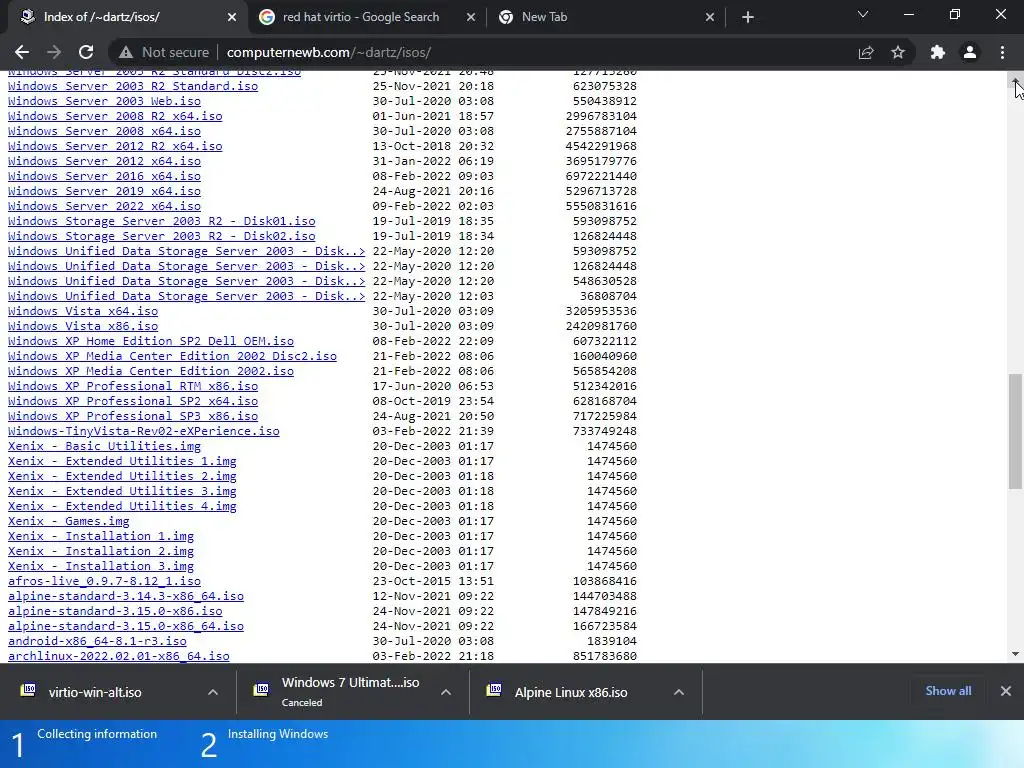The height and width of the screenshot is (768, 1024).
Task: Switch to the New Tab tab
Action: click(x=605, y=17)
